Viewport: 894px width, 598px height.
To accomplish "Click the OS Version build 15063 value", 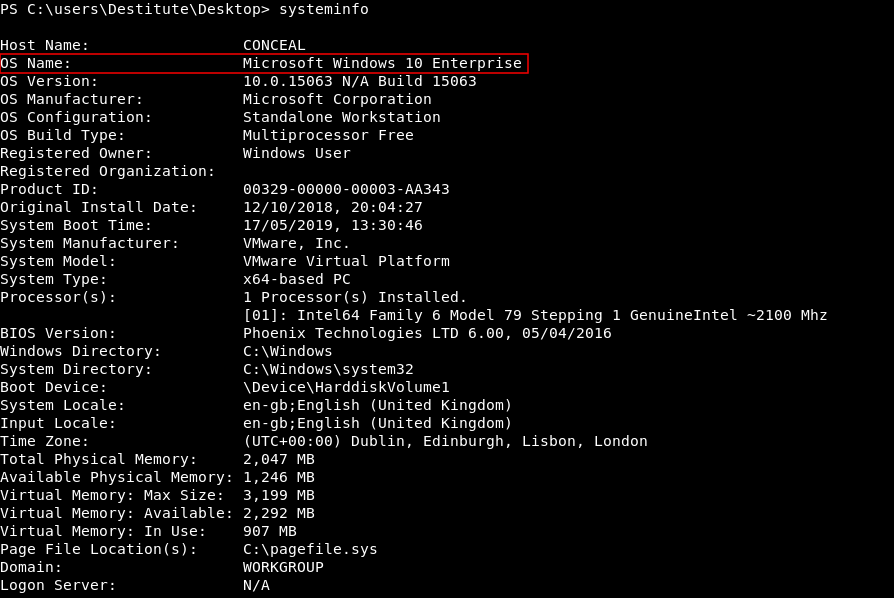I will click(x=359, y=81).
